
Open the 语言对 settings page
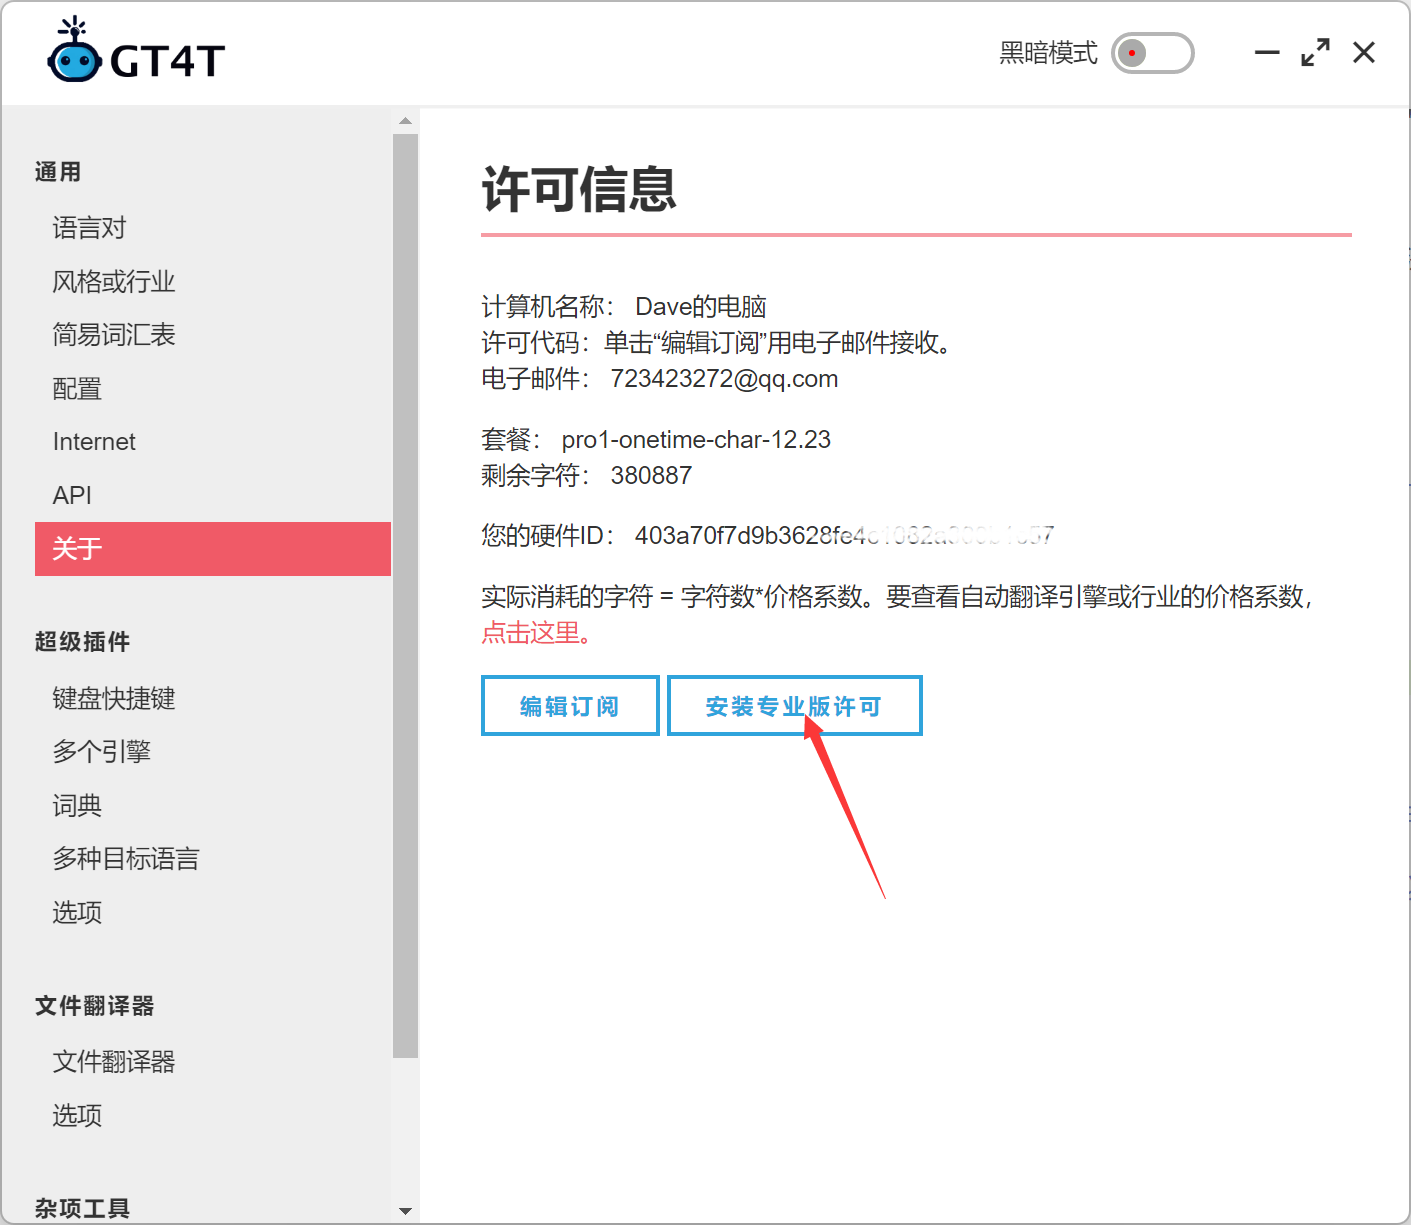click(213, 228)
